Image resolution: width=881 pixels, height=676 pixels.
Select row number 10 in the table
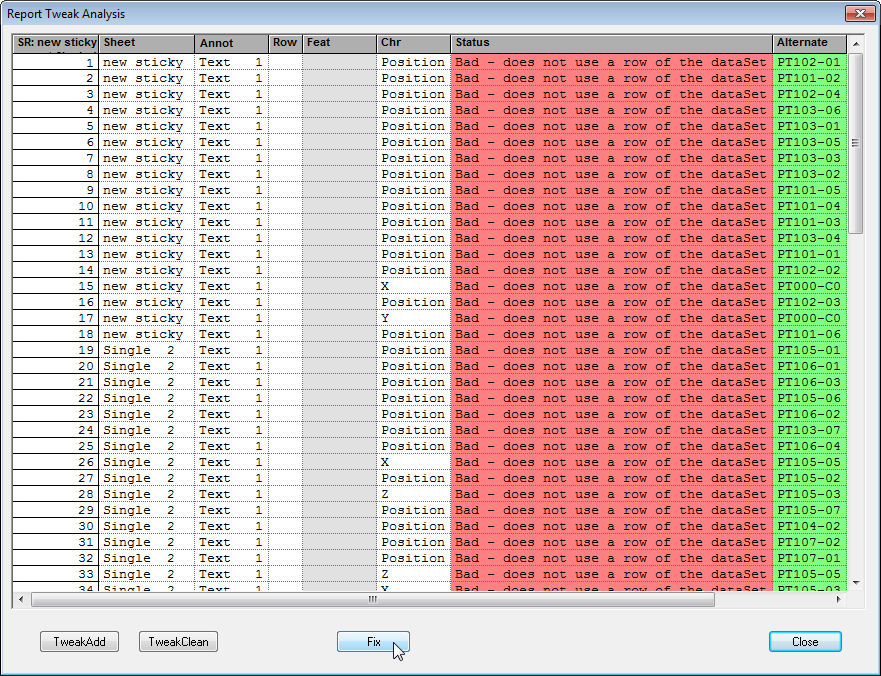tap(56, 206)
